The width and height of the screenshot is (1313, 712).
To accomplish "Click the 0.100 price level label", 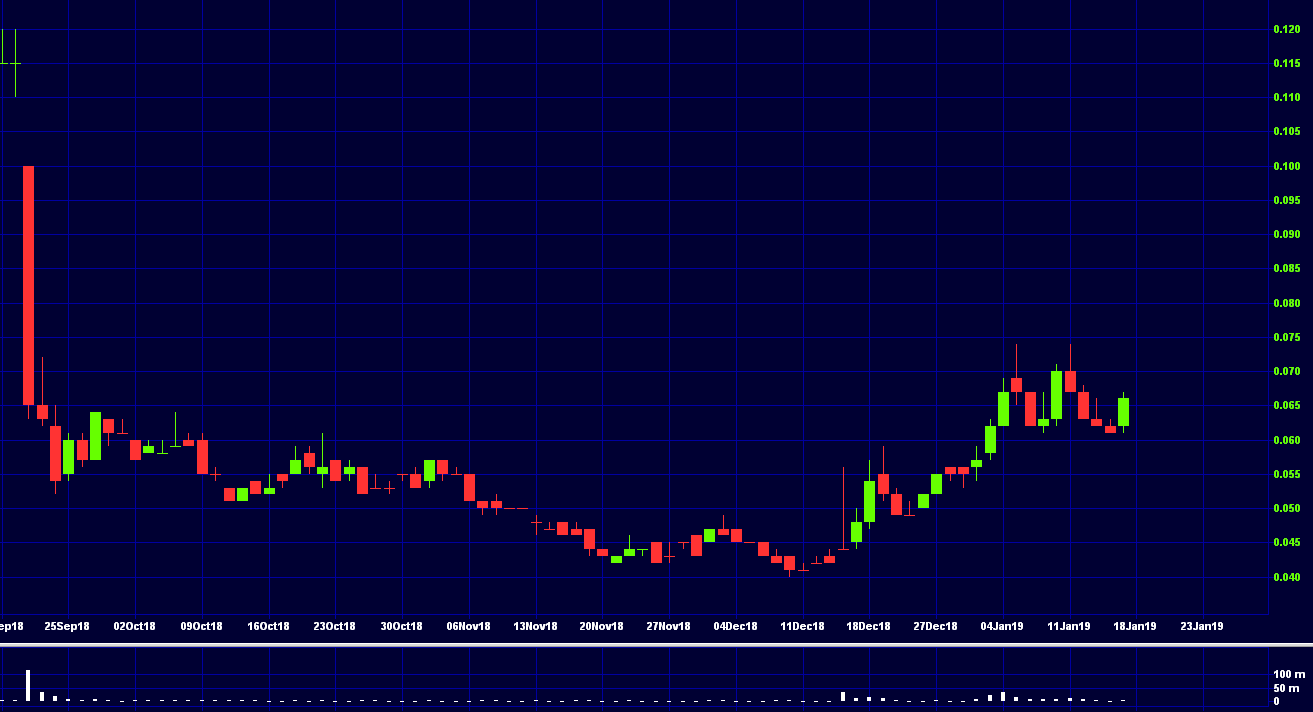I will point(1286,166).
